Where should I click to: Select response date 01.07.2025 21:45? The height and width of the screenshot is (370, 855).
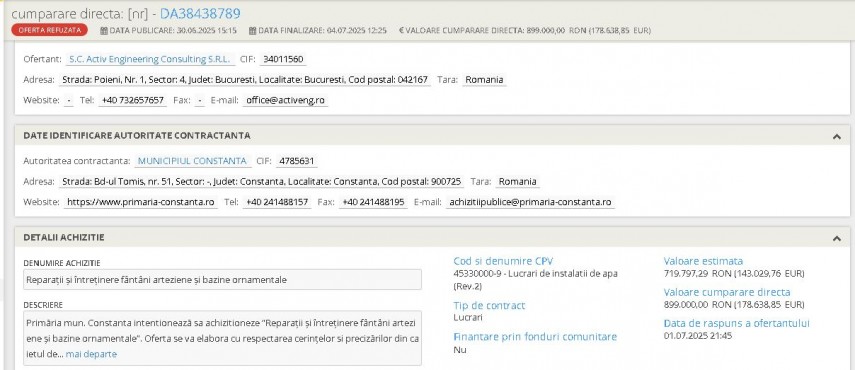point(697,336)
